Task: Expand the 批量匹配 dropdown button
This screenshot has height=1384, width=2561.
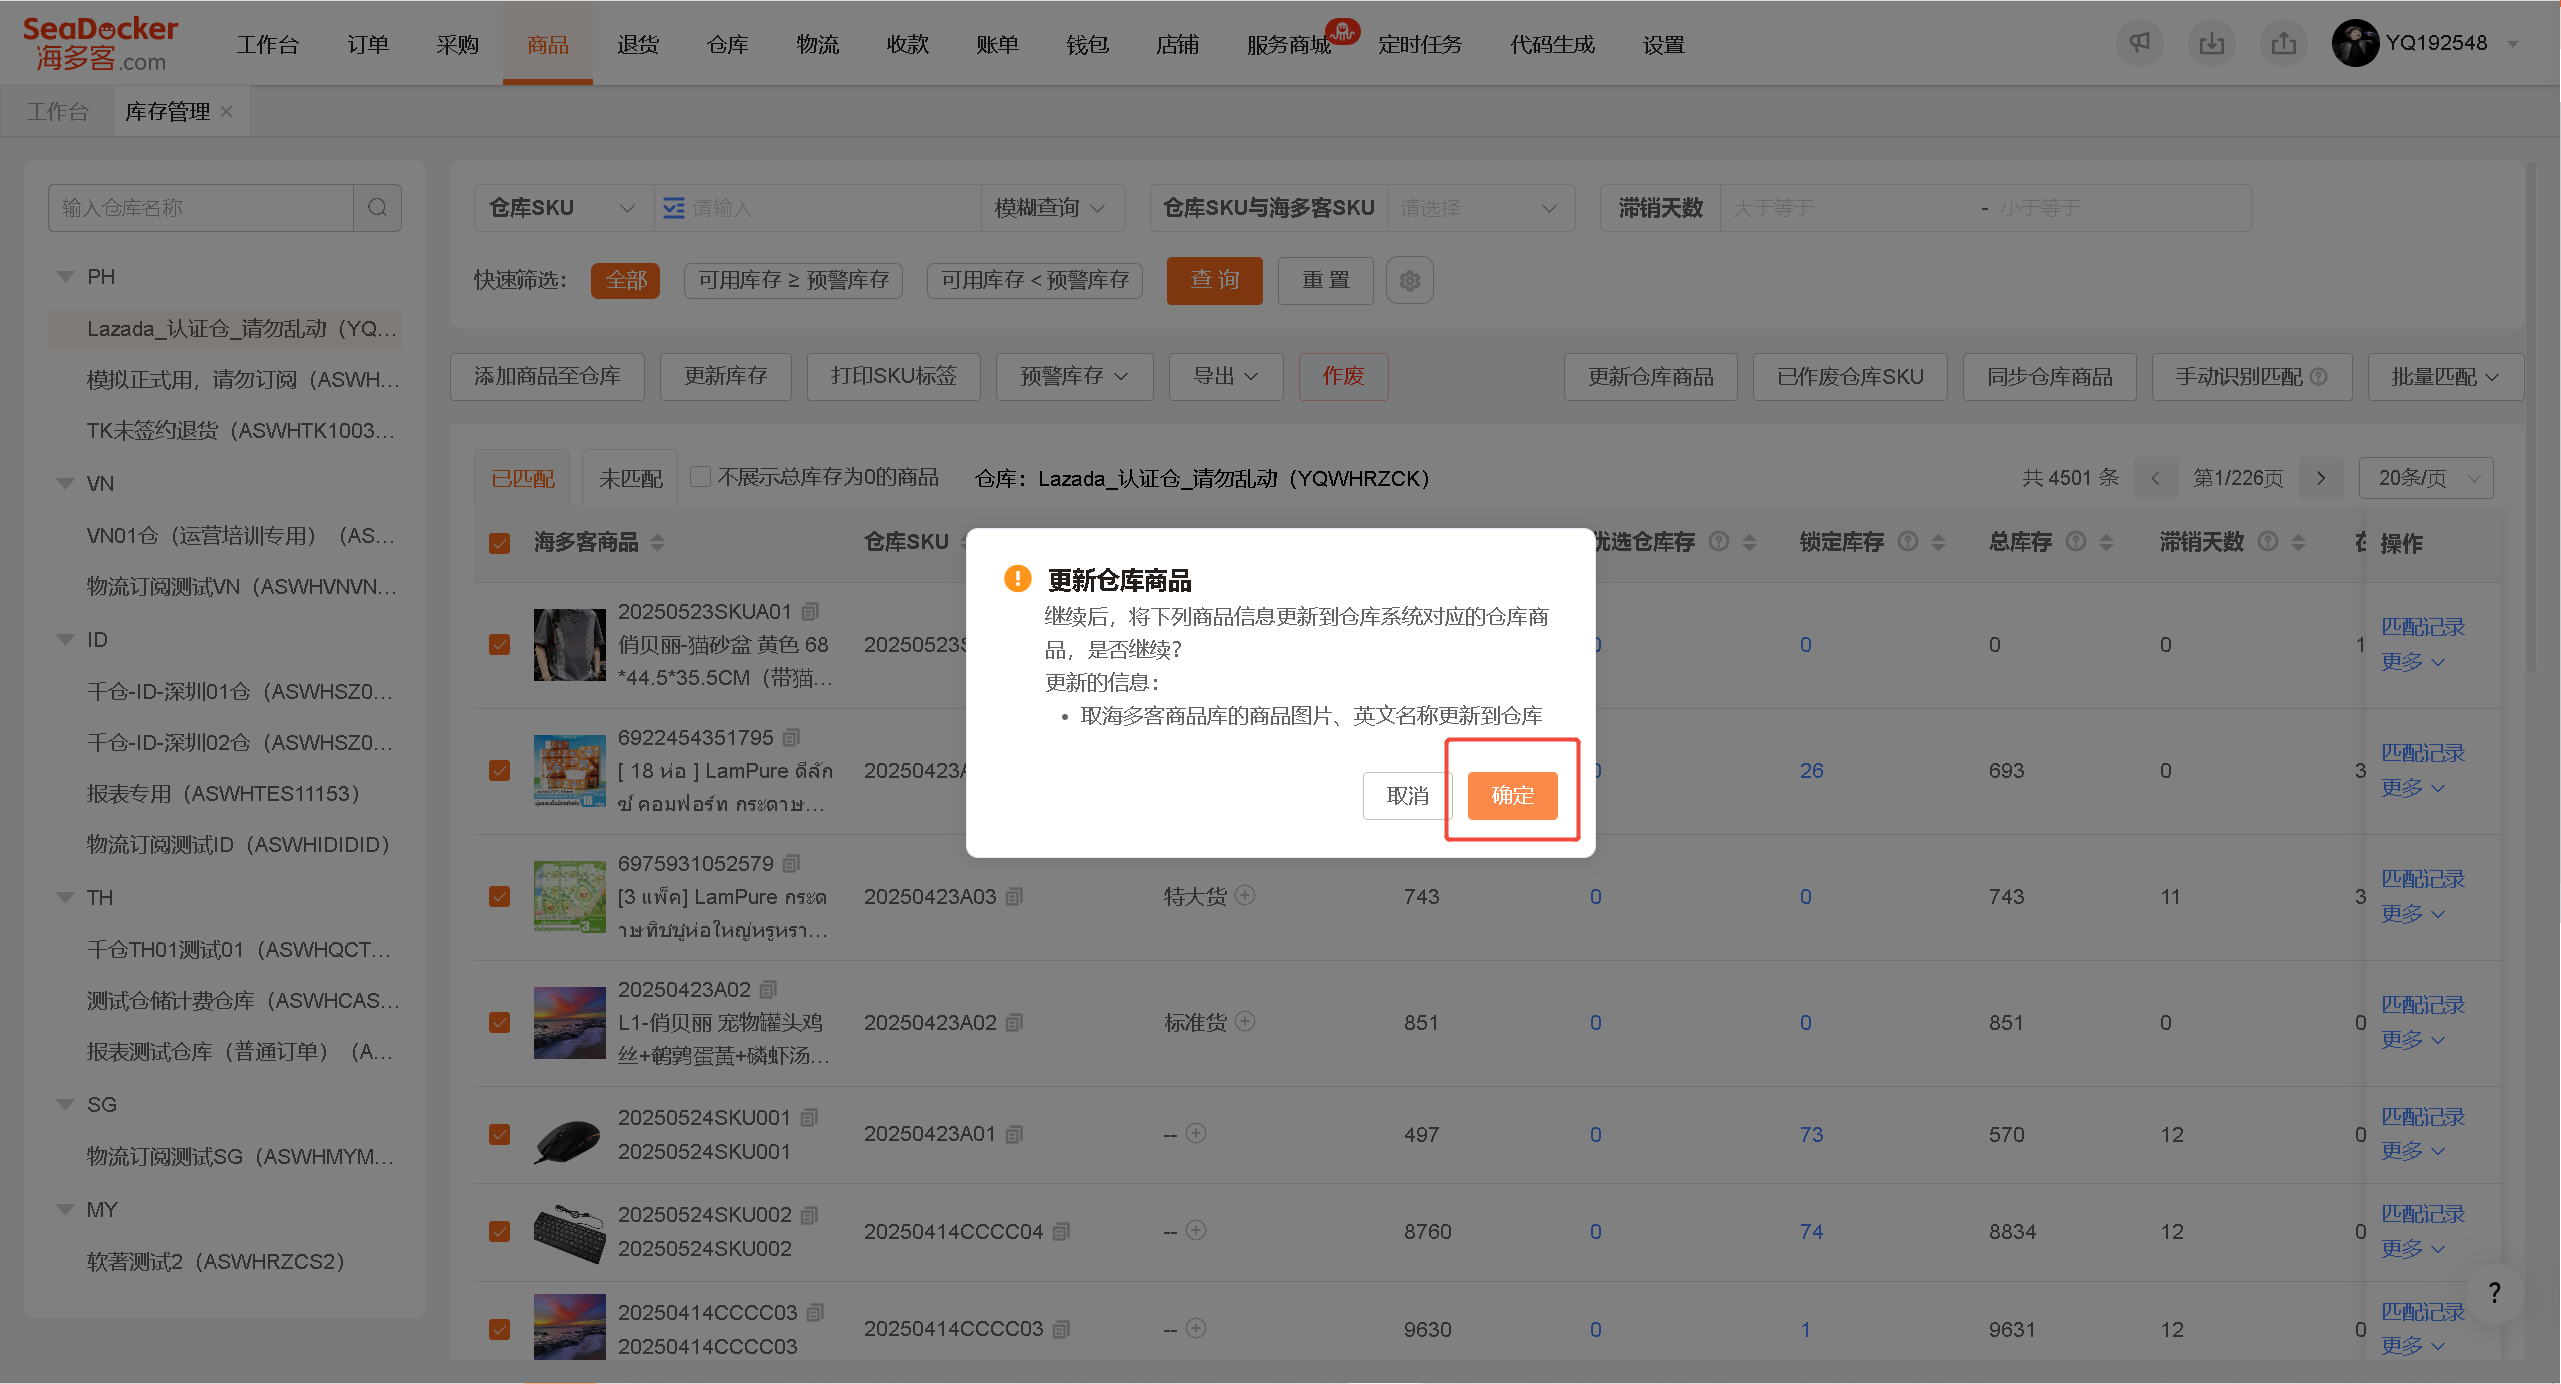Action: [x=2445, y=377]
